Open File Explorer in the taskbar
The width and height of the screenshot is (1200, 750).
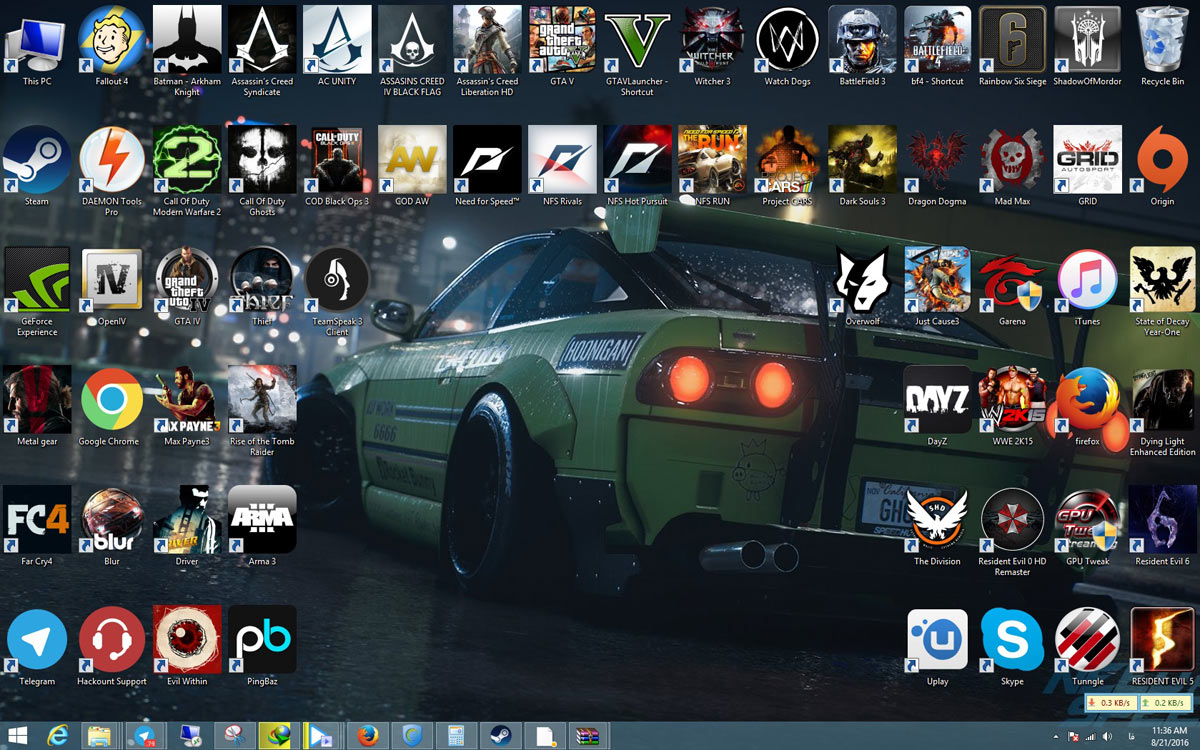click(99, 736)
